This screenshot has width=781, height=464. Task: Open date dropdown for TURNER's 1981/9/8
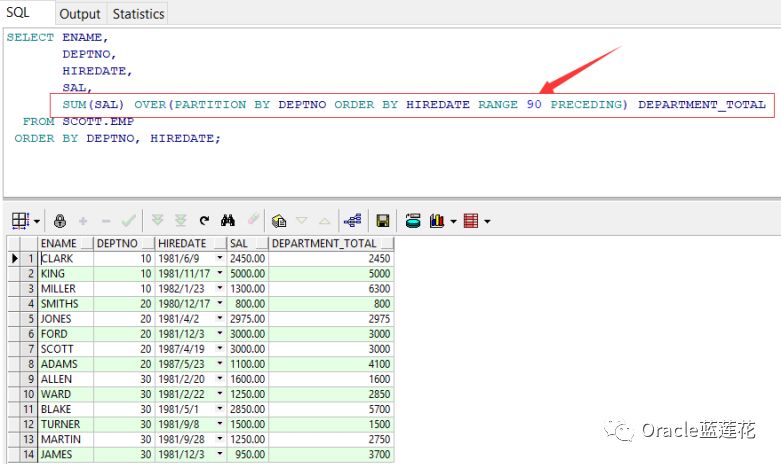click(220, 424)
